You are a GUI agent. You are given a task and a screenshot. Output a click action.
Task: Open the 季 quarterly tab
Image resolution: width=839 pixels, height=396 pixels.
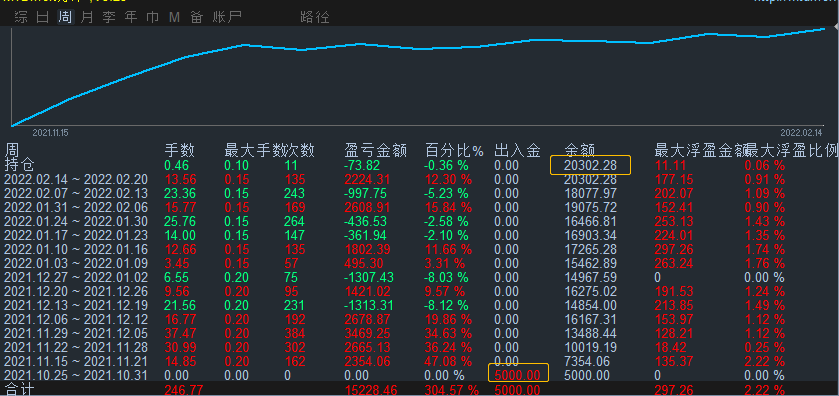pyautogui.click(x=109, y=17)
